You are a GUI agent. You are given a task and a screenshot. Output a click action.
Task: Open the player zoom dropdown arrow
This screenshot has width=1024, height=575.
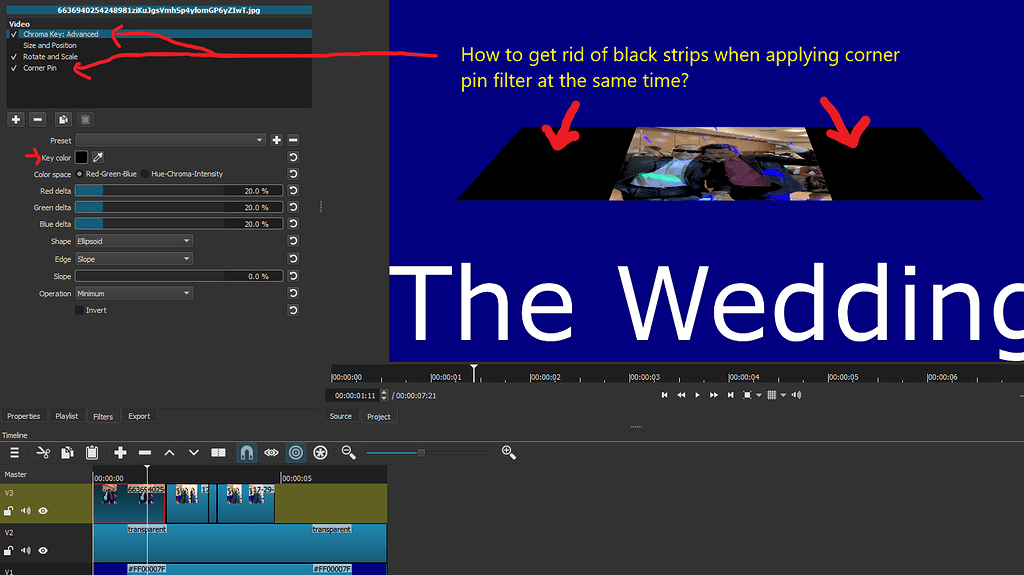pyautogui.click(x=759, y=395)
